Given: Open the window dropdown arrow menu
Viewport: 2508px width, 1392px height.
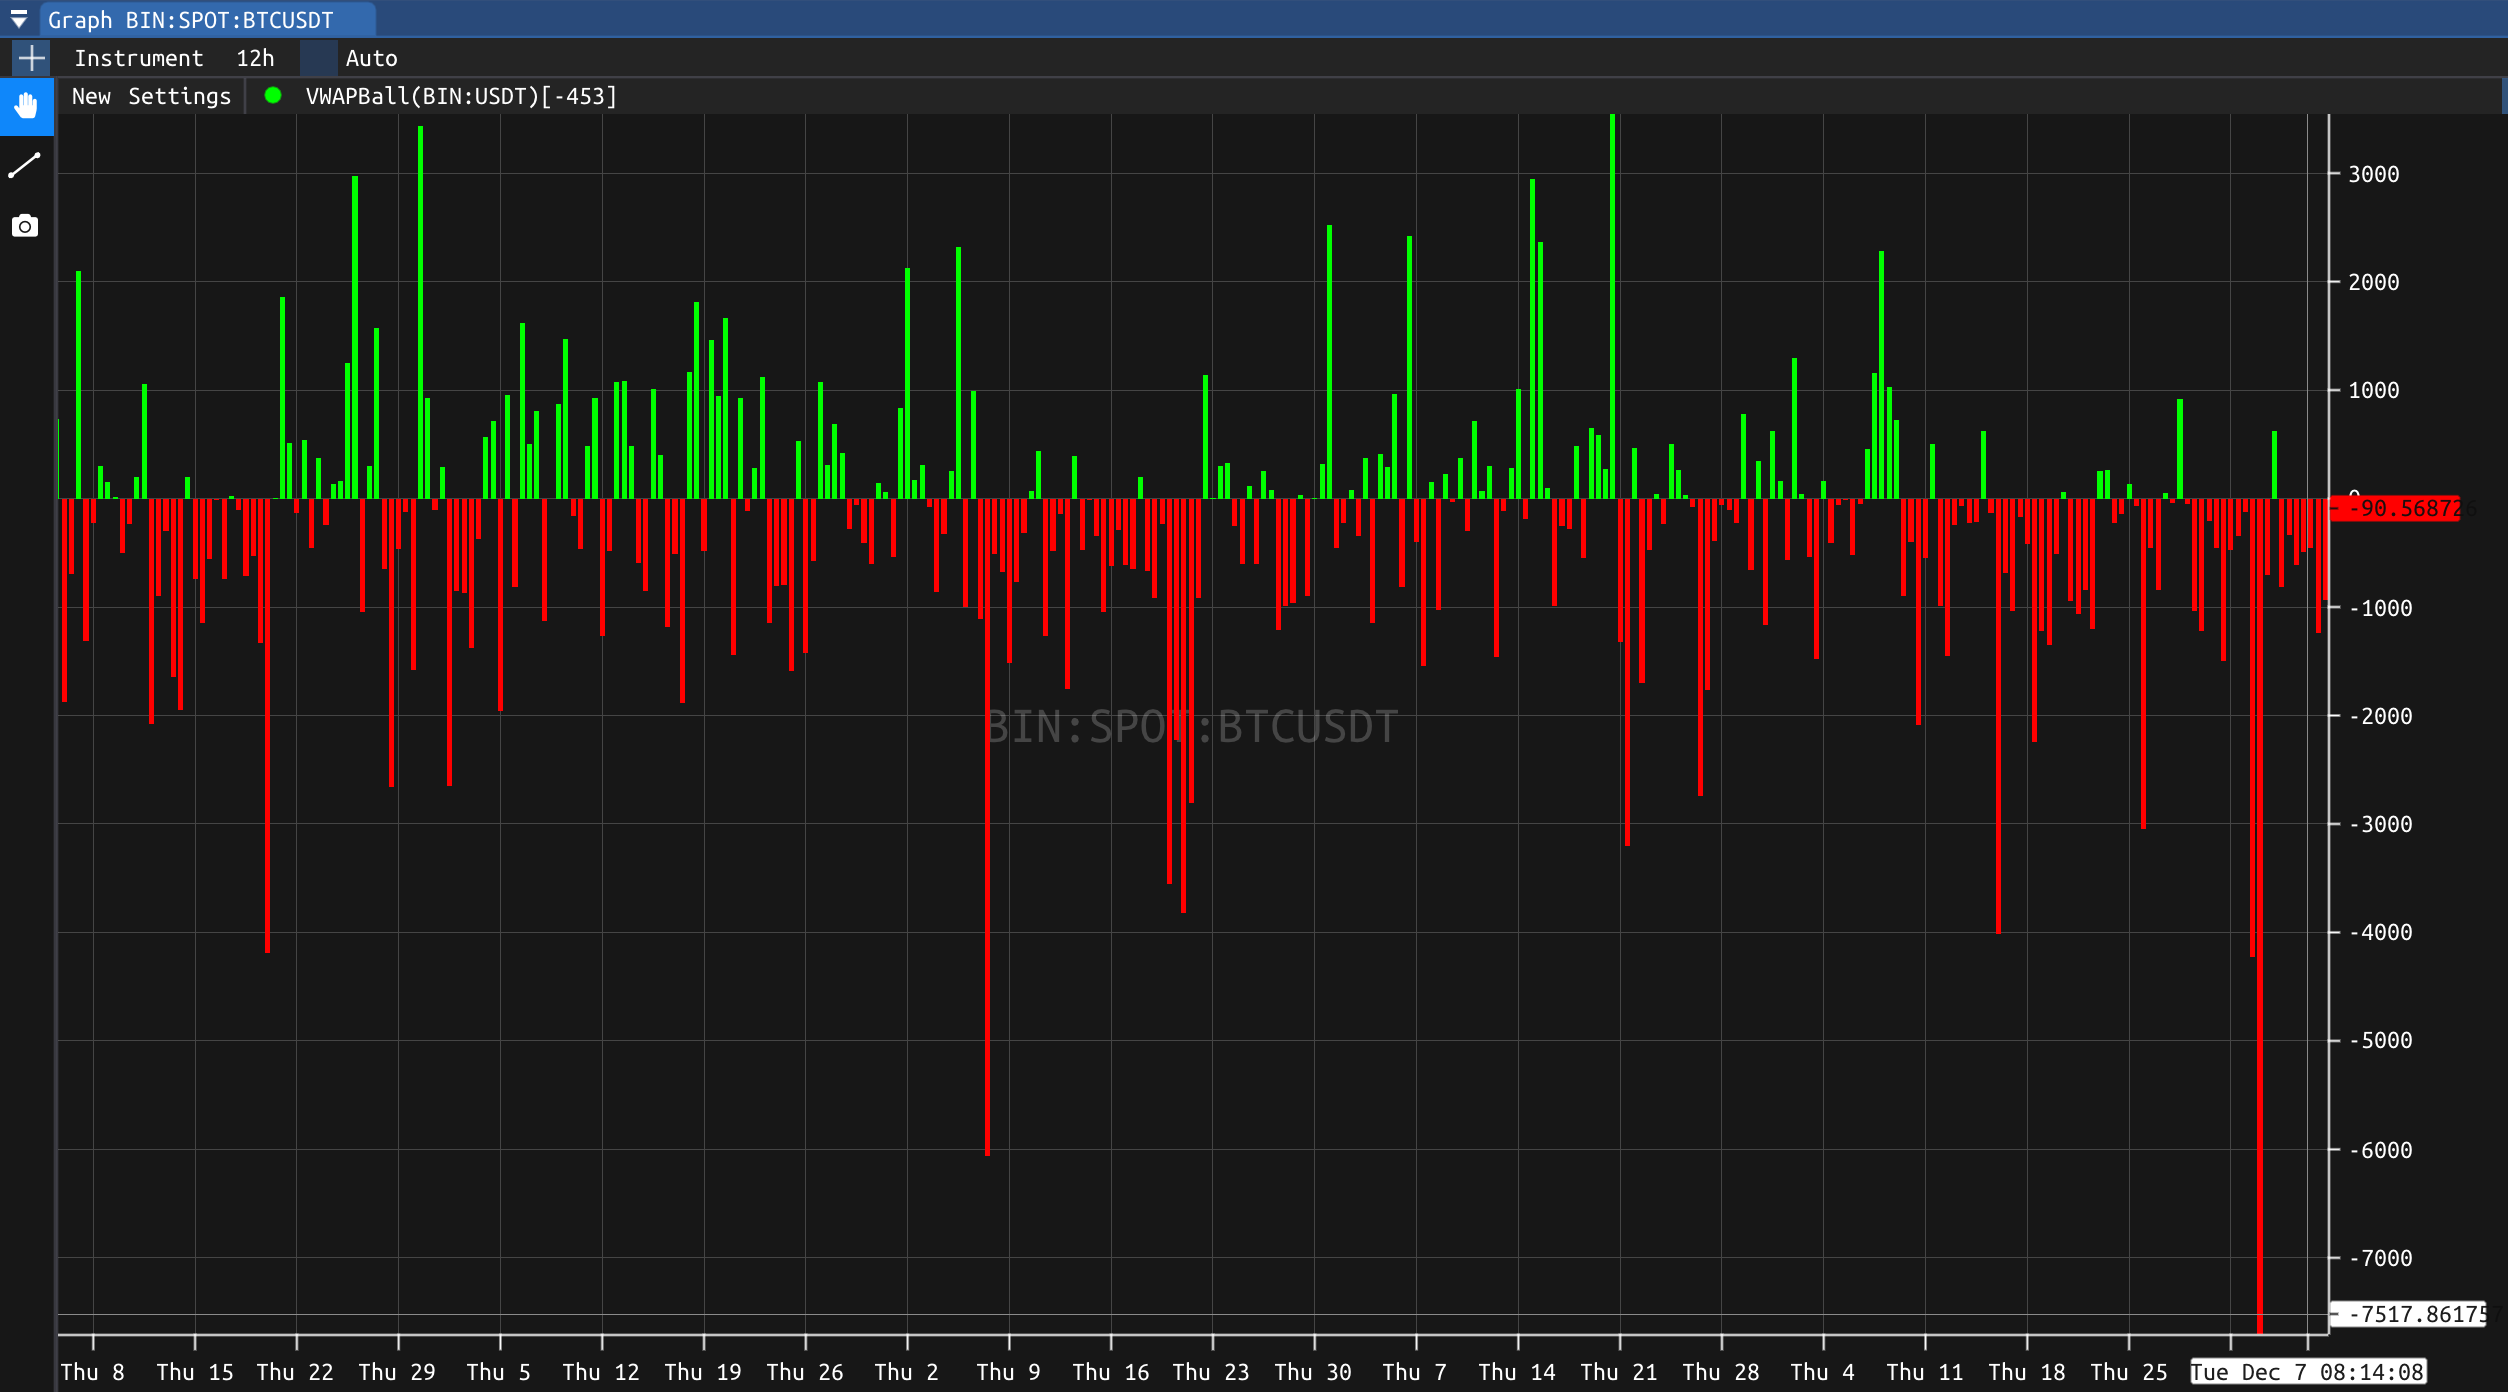Looking at the screenshot, I should (18, 20).
